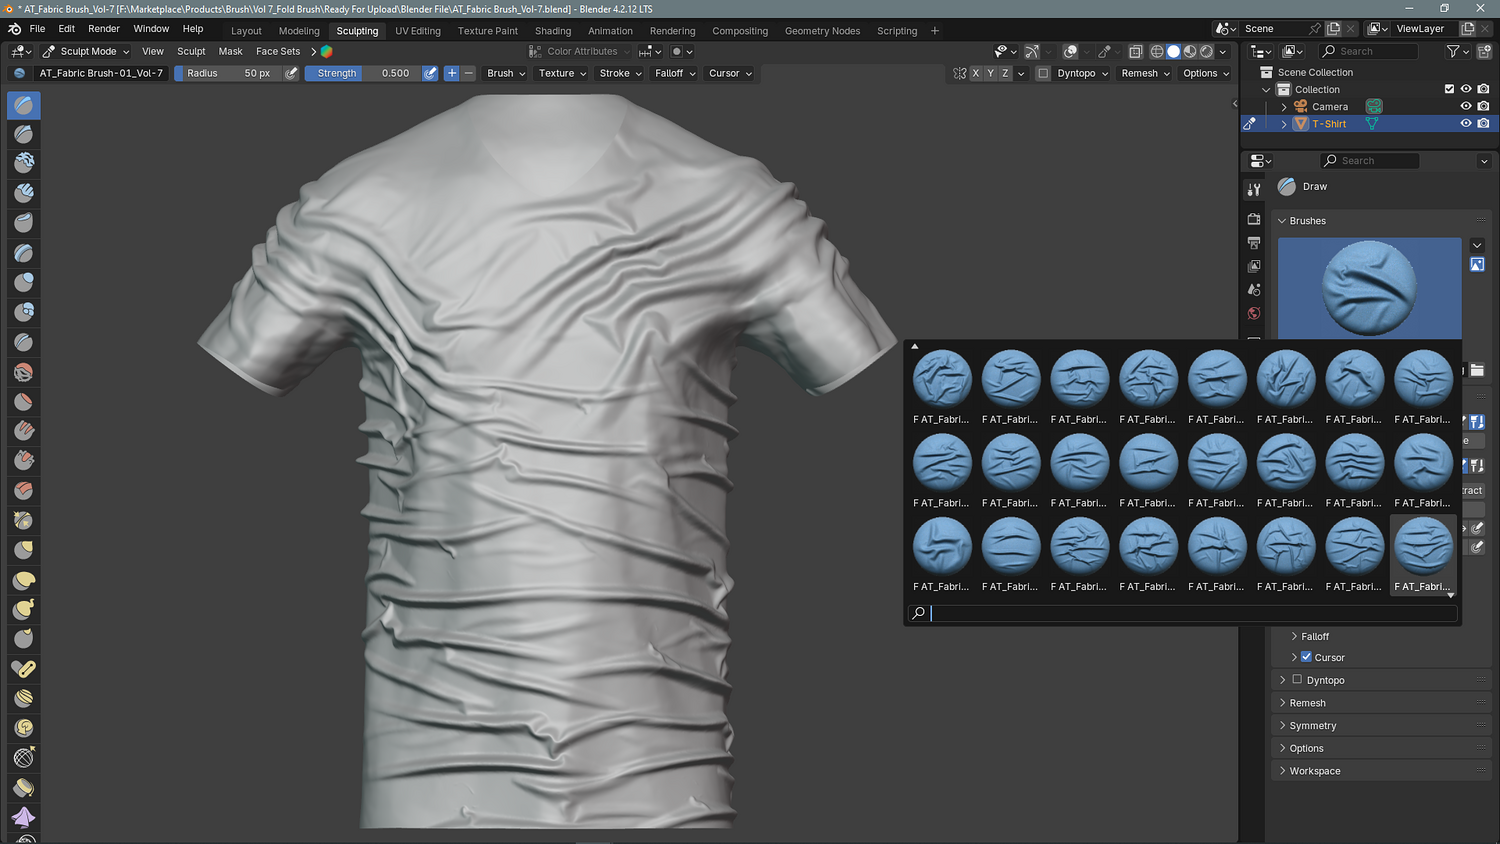The height and width of the screenshot is (844, 1500).
Task: Switch viewport to wireframe shading
Action: pos(1157,51)
